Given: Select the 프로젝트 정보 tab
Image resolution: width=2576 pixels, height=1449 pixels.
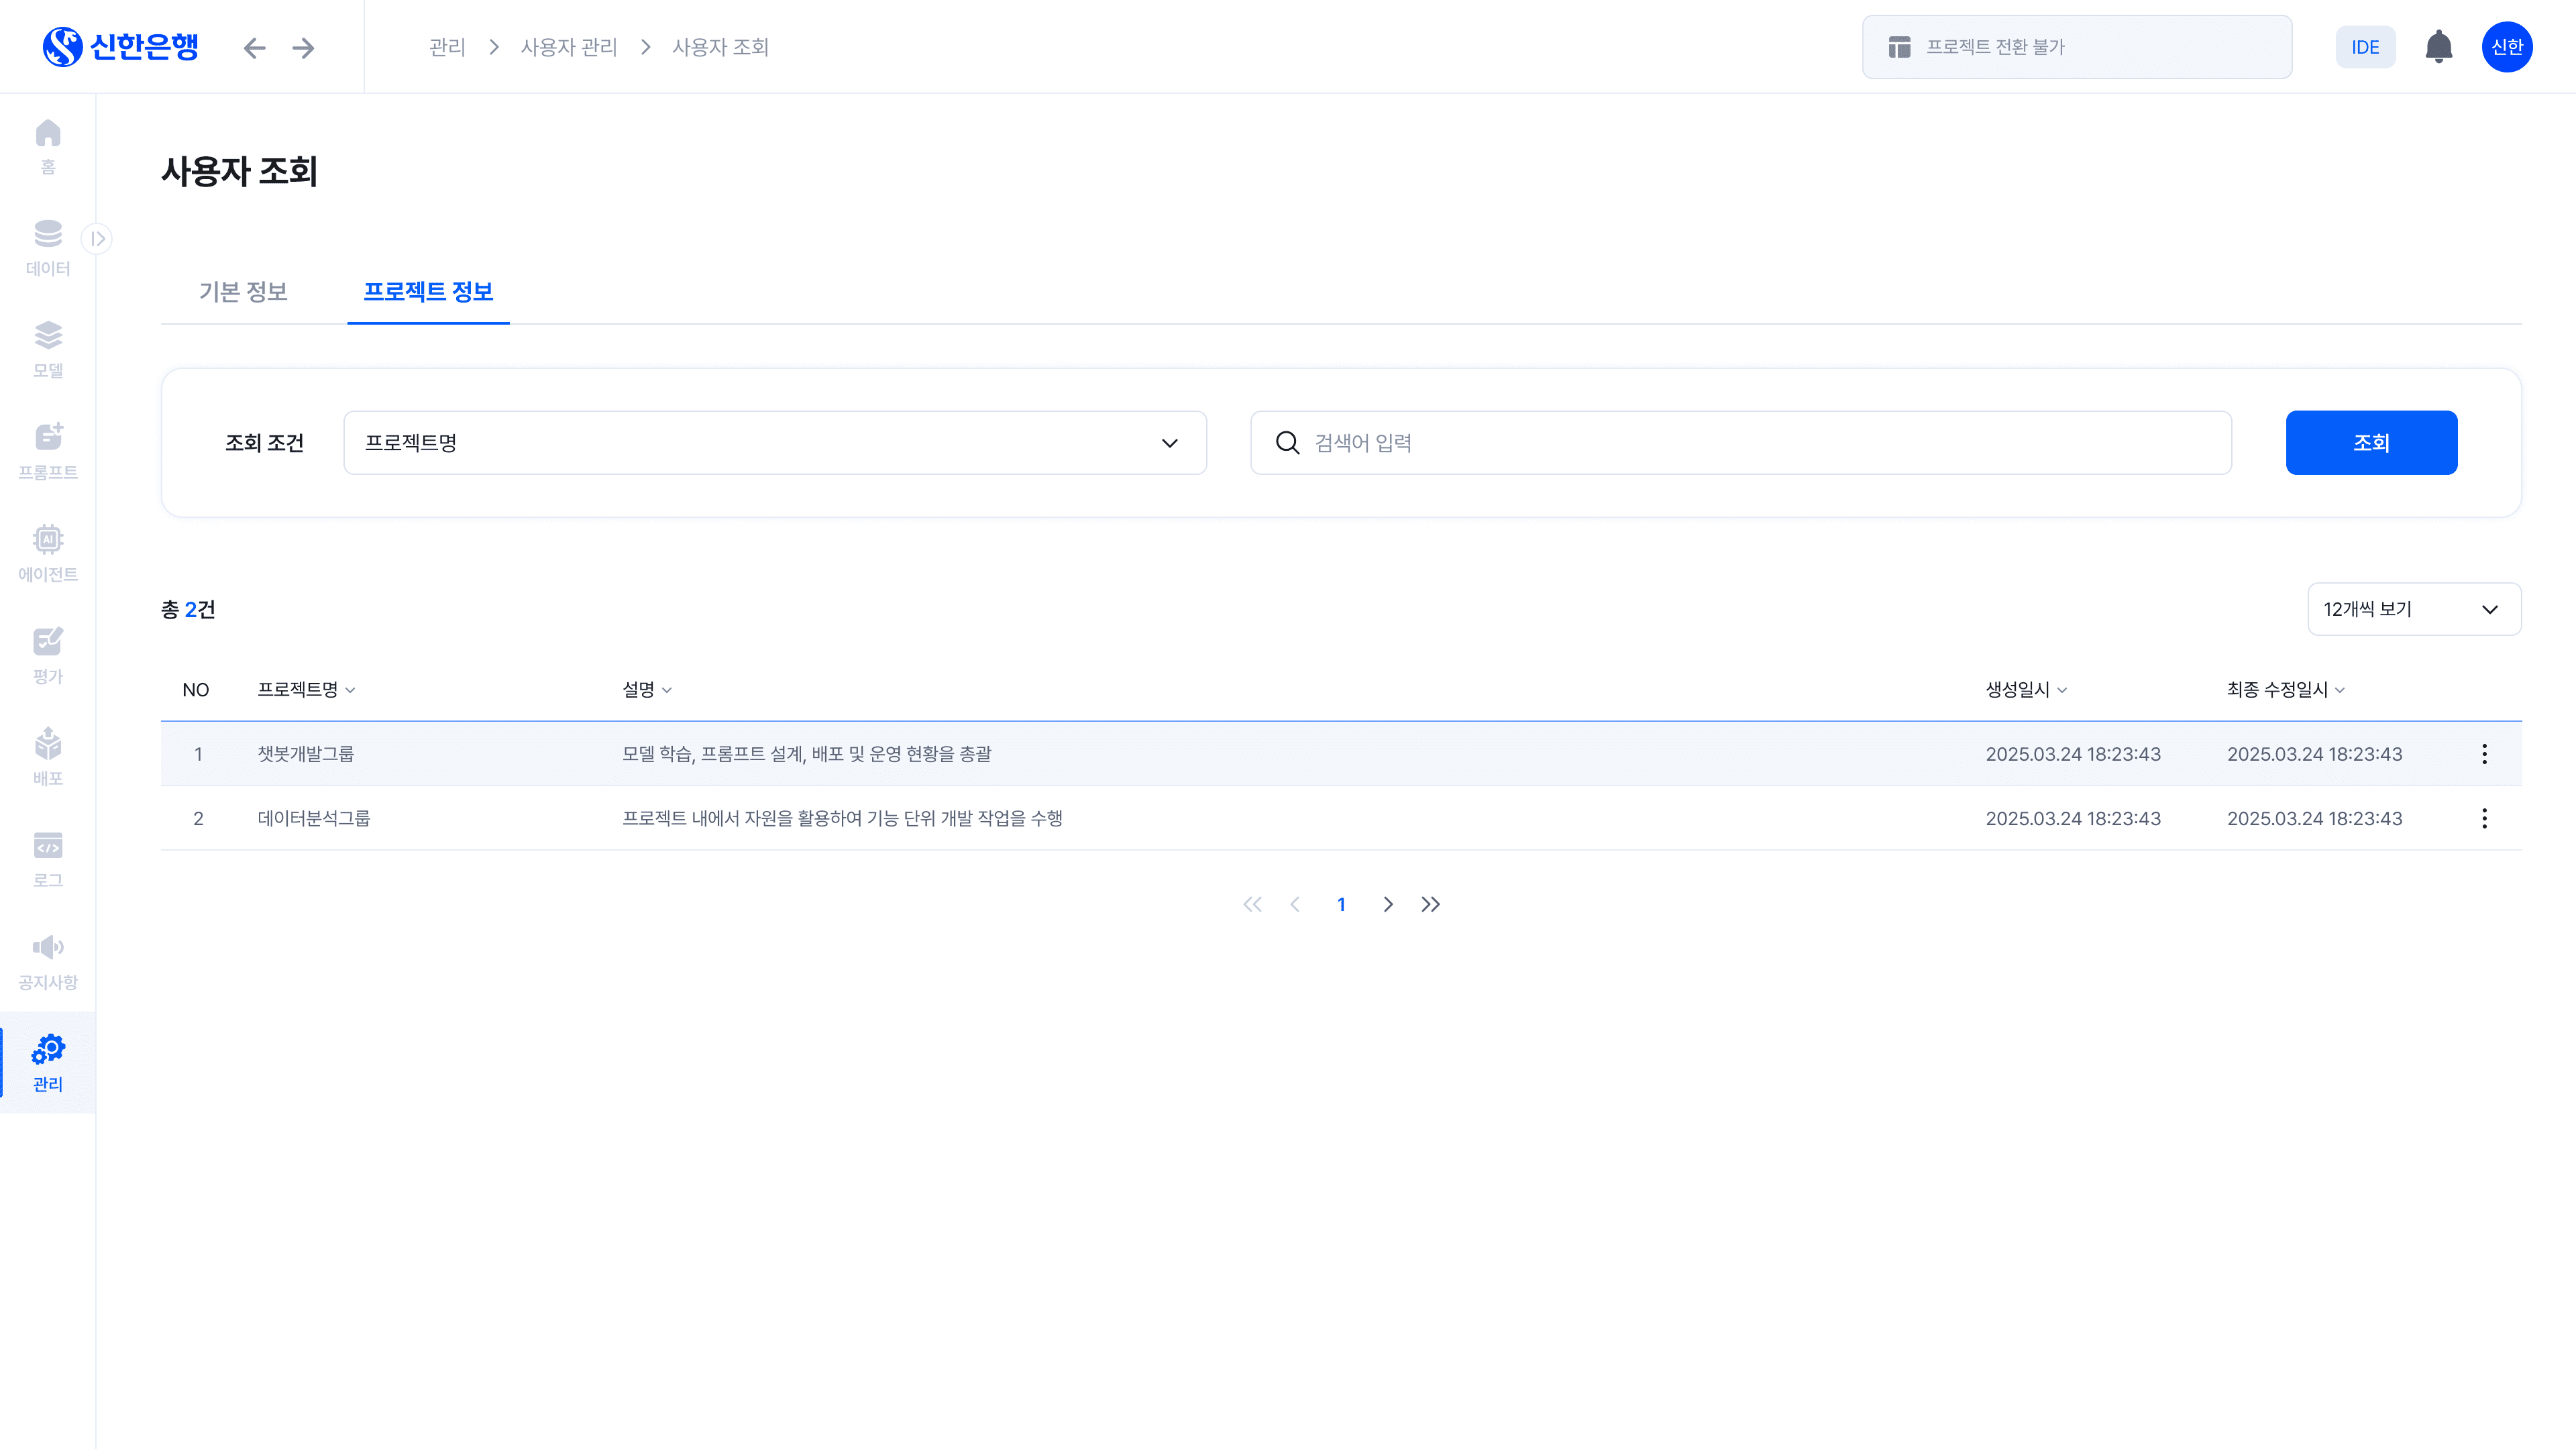Looking at the screenshot, I should pos(428,292).
